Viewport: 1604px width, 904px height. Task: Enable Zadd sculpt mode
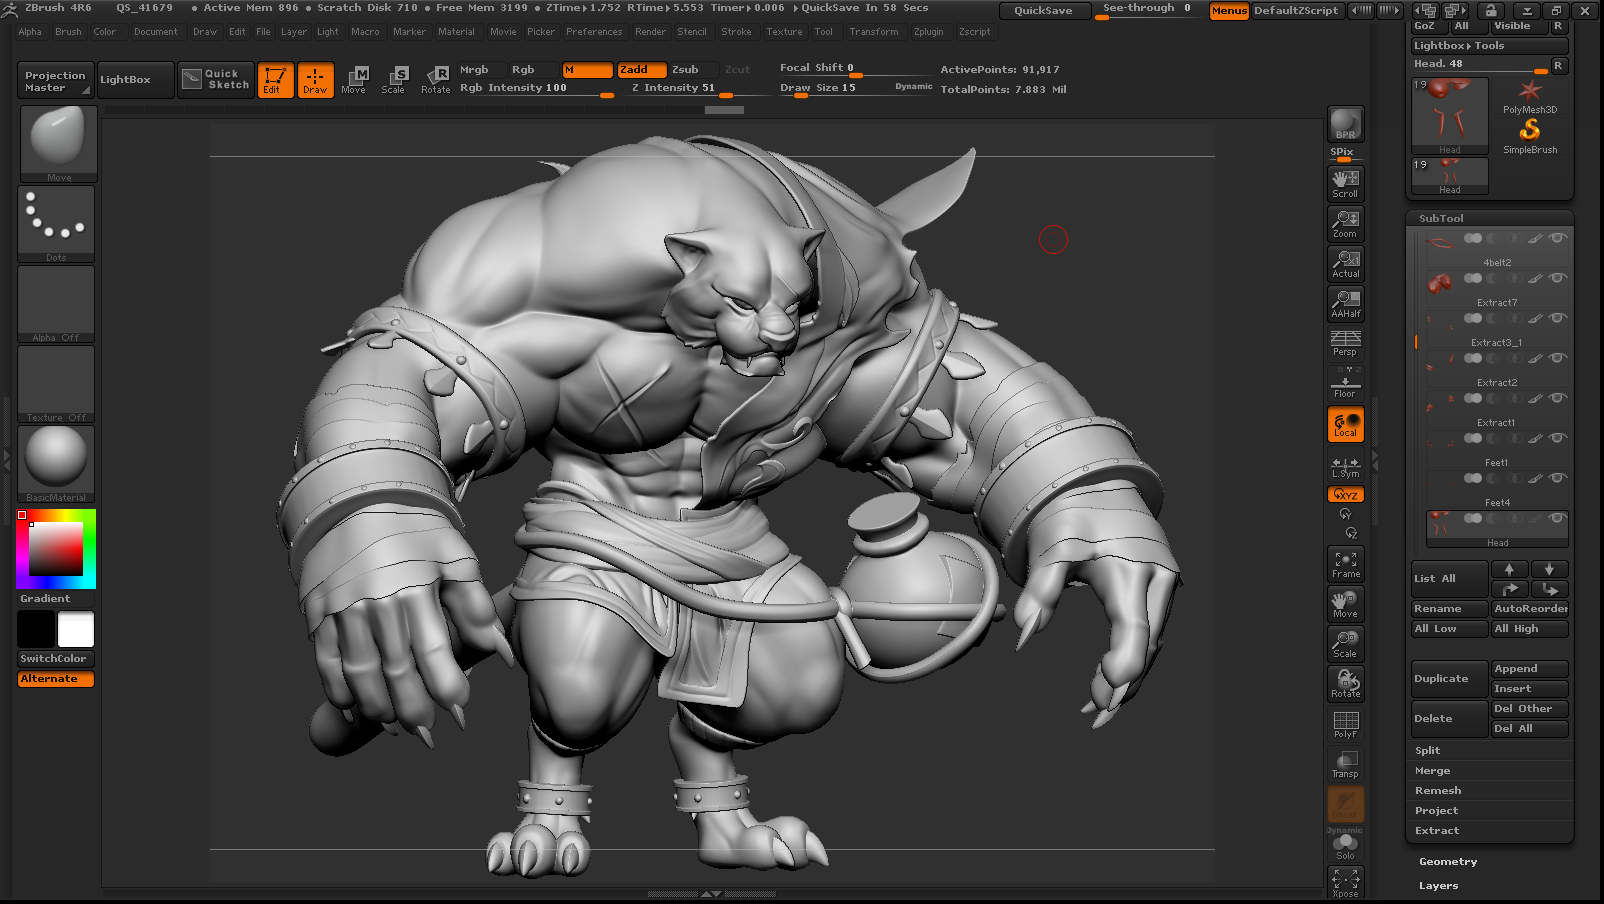(641, 70)
